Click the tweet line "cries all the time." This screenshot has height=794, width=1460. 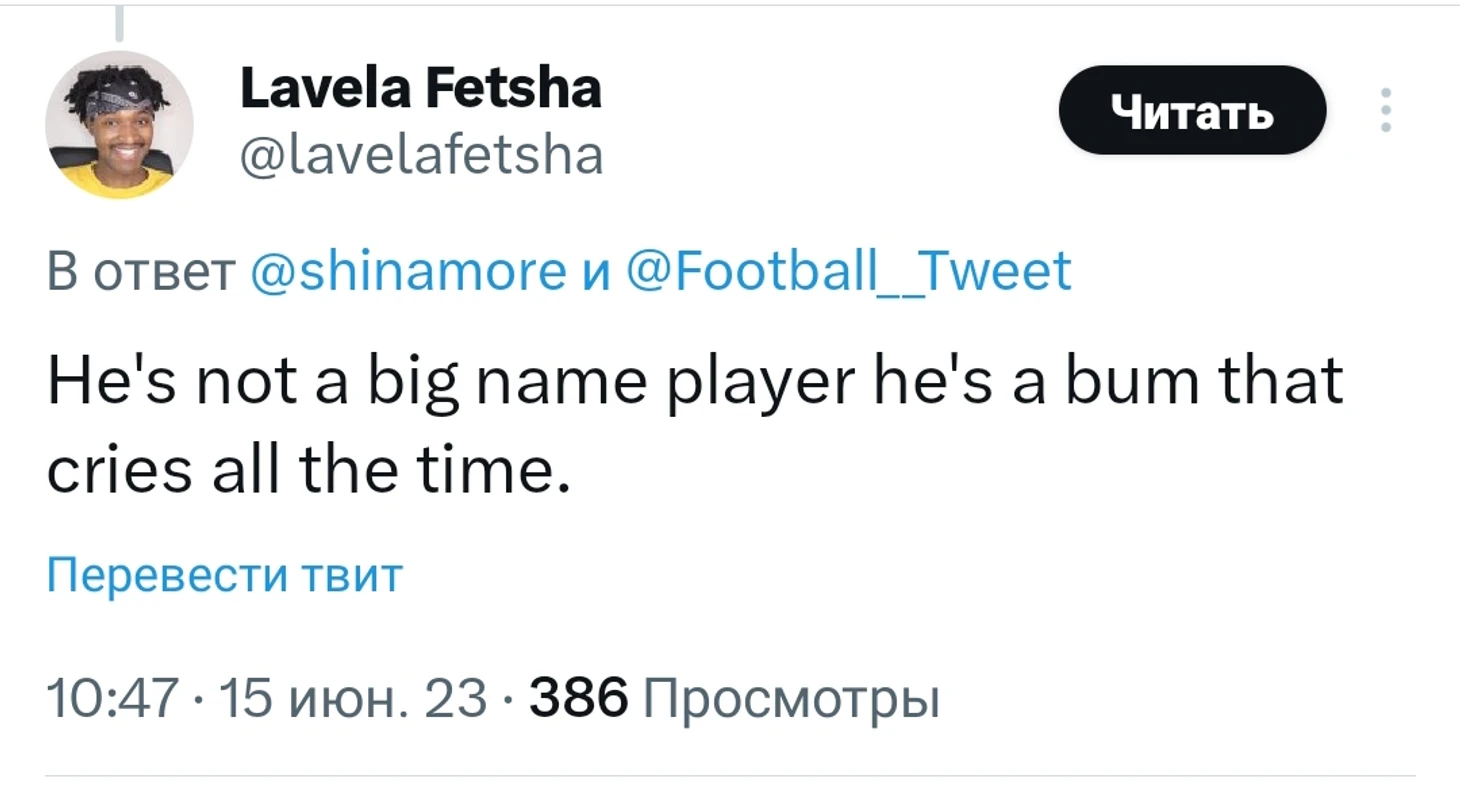pyautogui.click(x=308, y=469)
